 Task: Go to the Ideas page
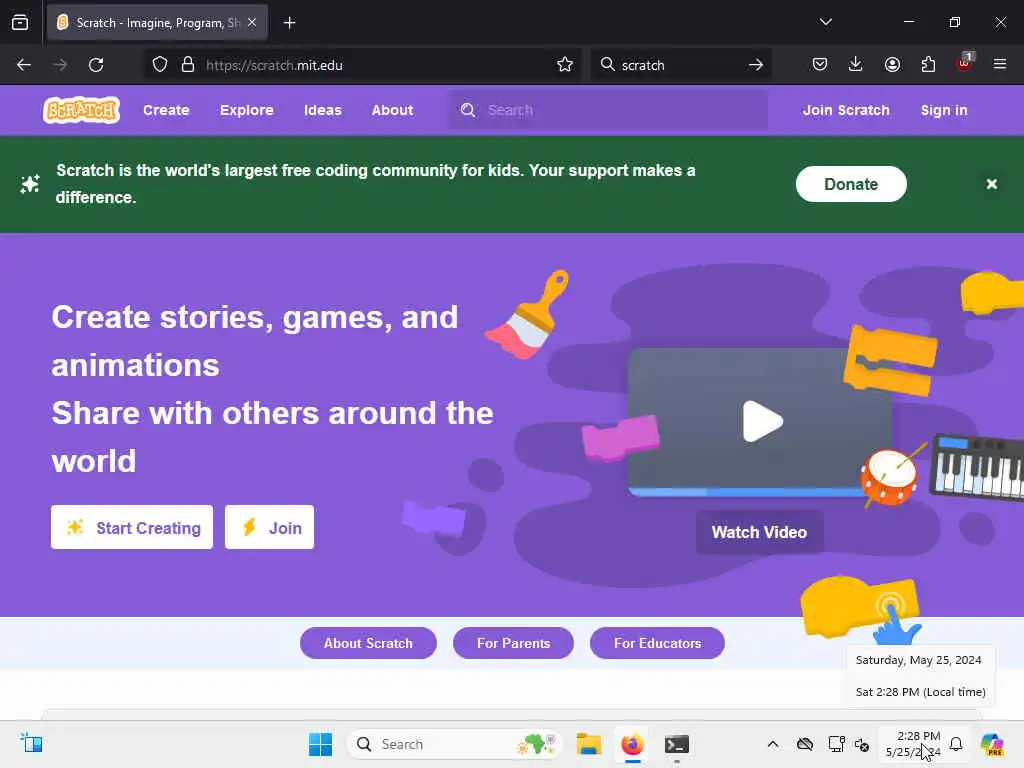(x=323, y=110)
